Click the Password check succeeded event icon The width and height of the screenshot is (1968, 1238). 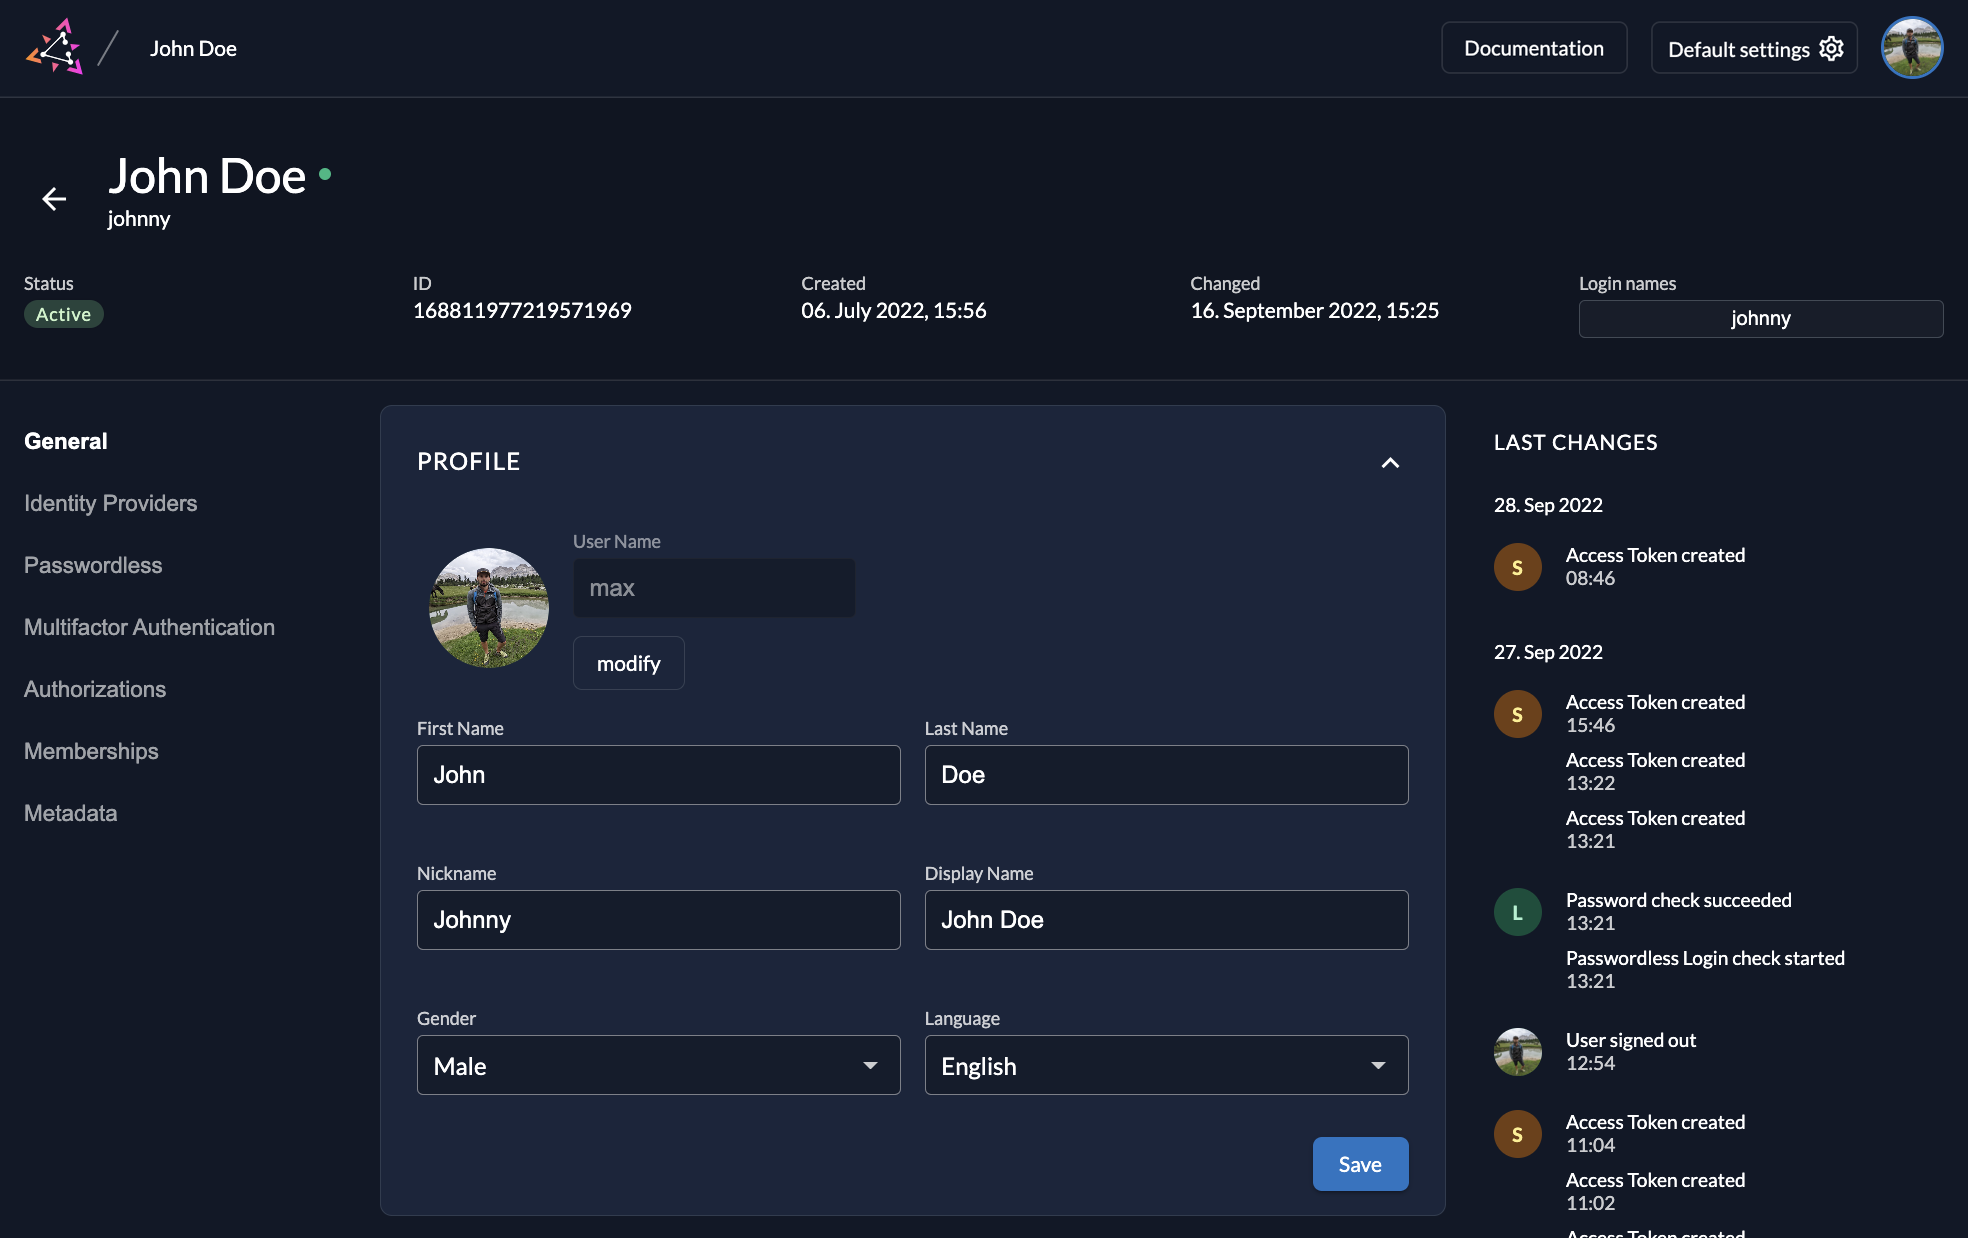tap(1517, 911)
